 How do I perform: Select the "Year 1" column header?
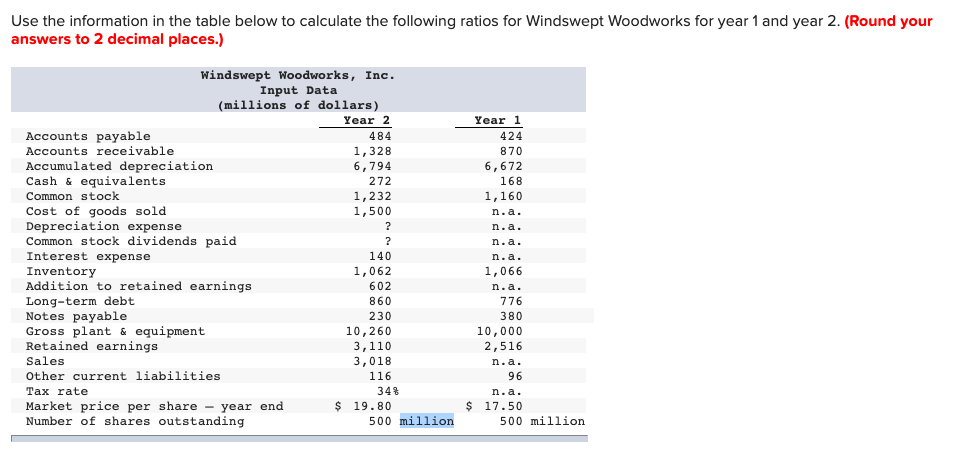(x=498, y=120)
